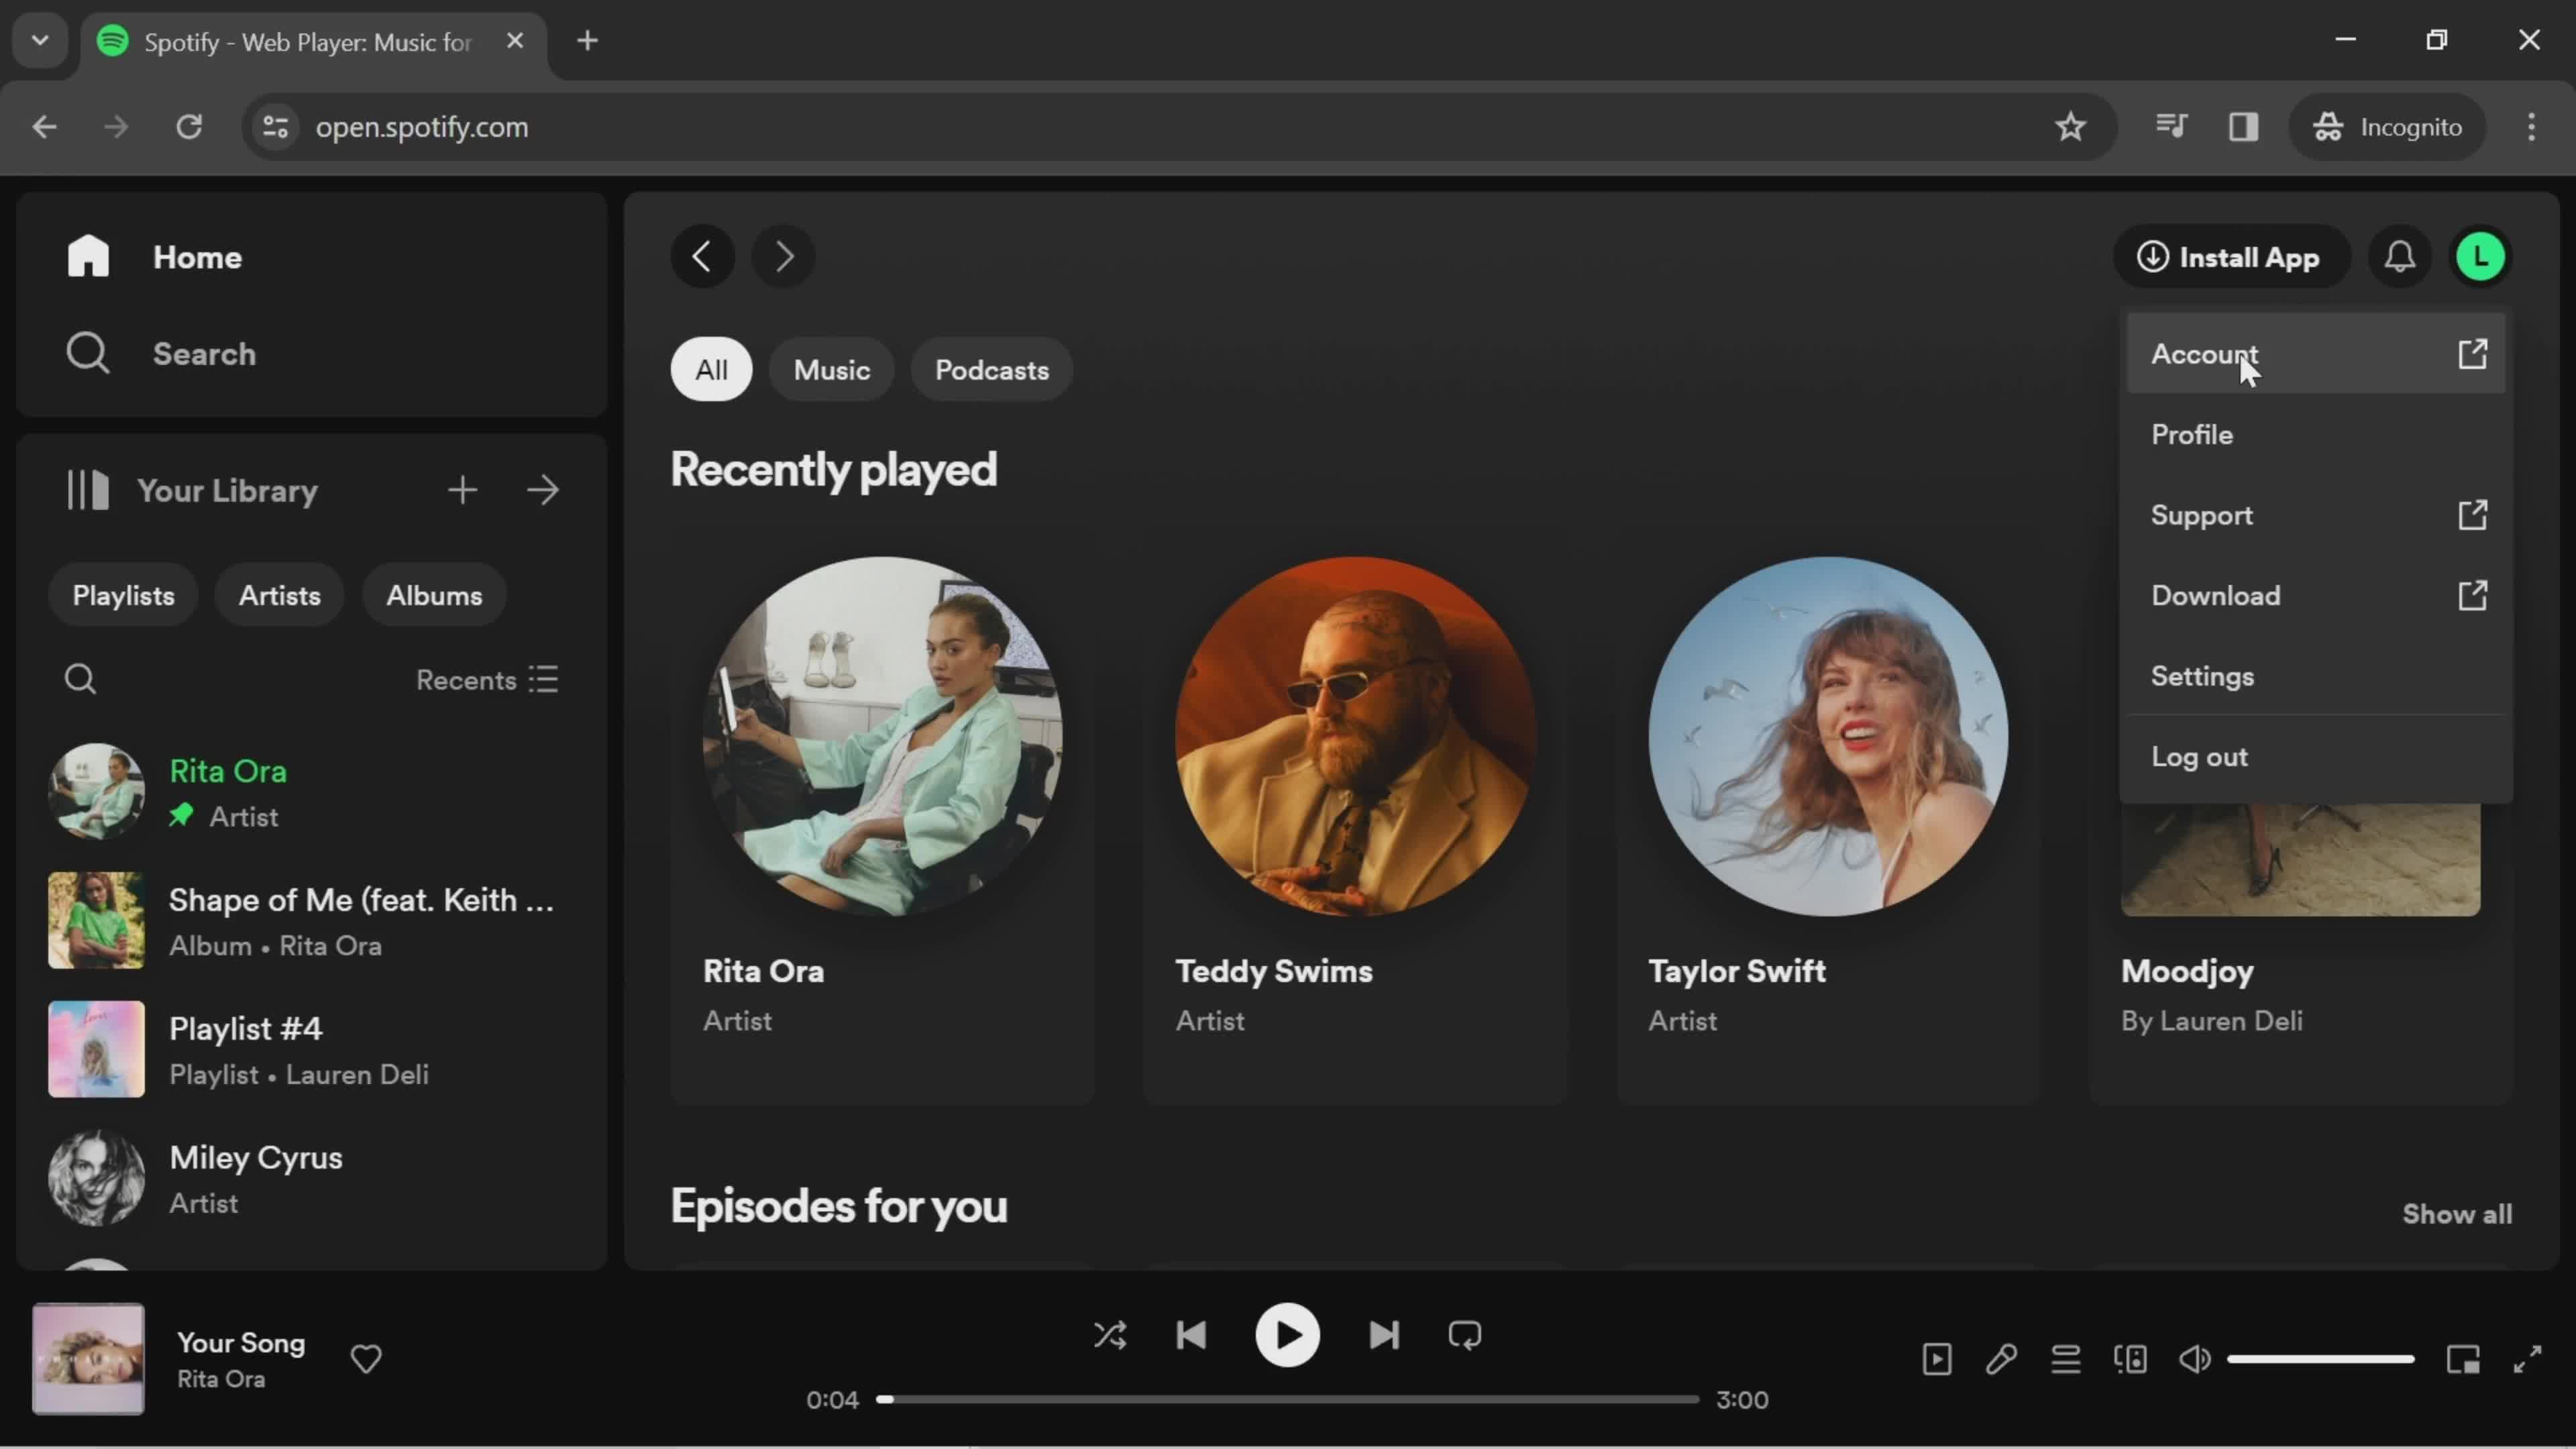Toggle shuffle playback

click(x=1110, y=1336)
